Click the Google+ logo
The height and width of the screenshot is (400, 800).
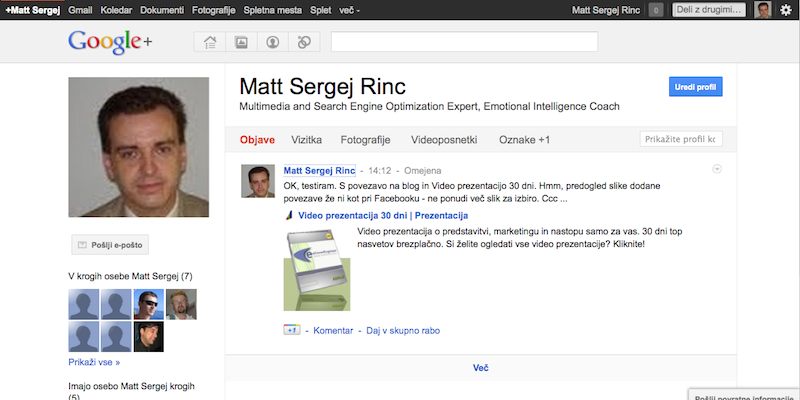pos(110,42)
